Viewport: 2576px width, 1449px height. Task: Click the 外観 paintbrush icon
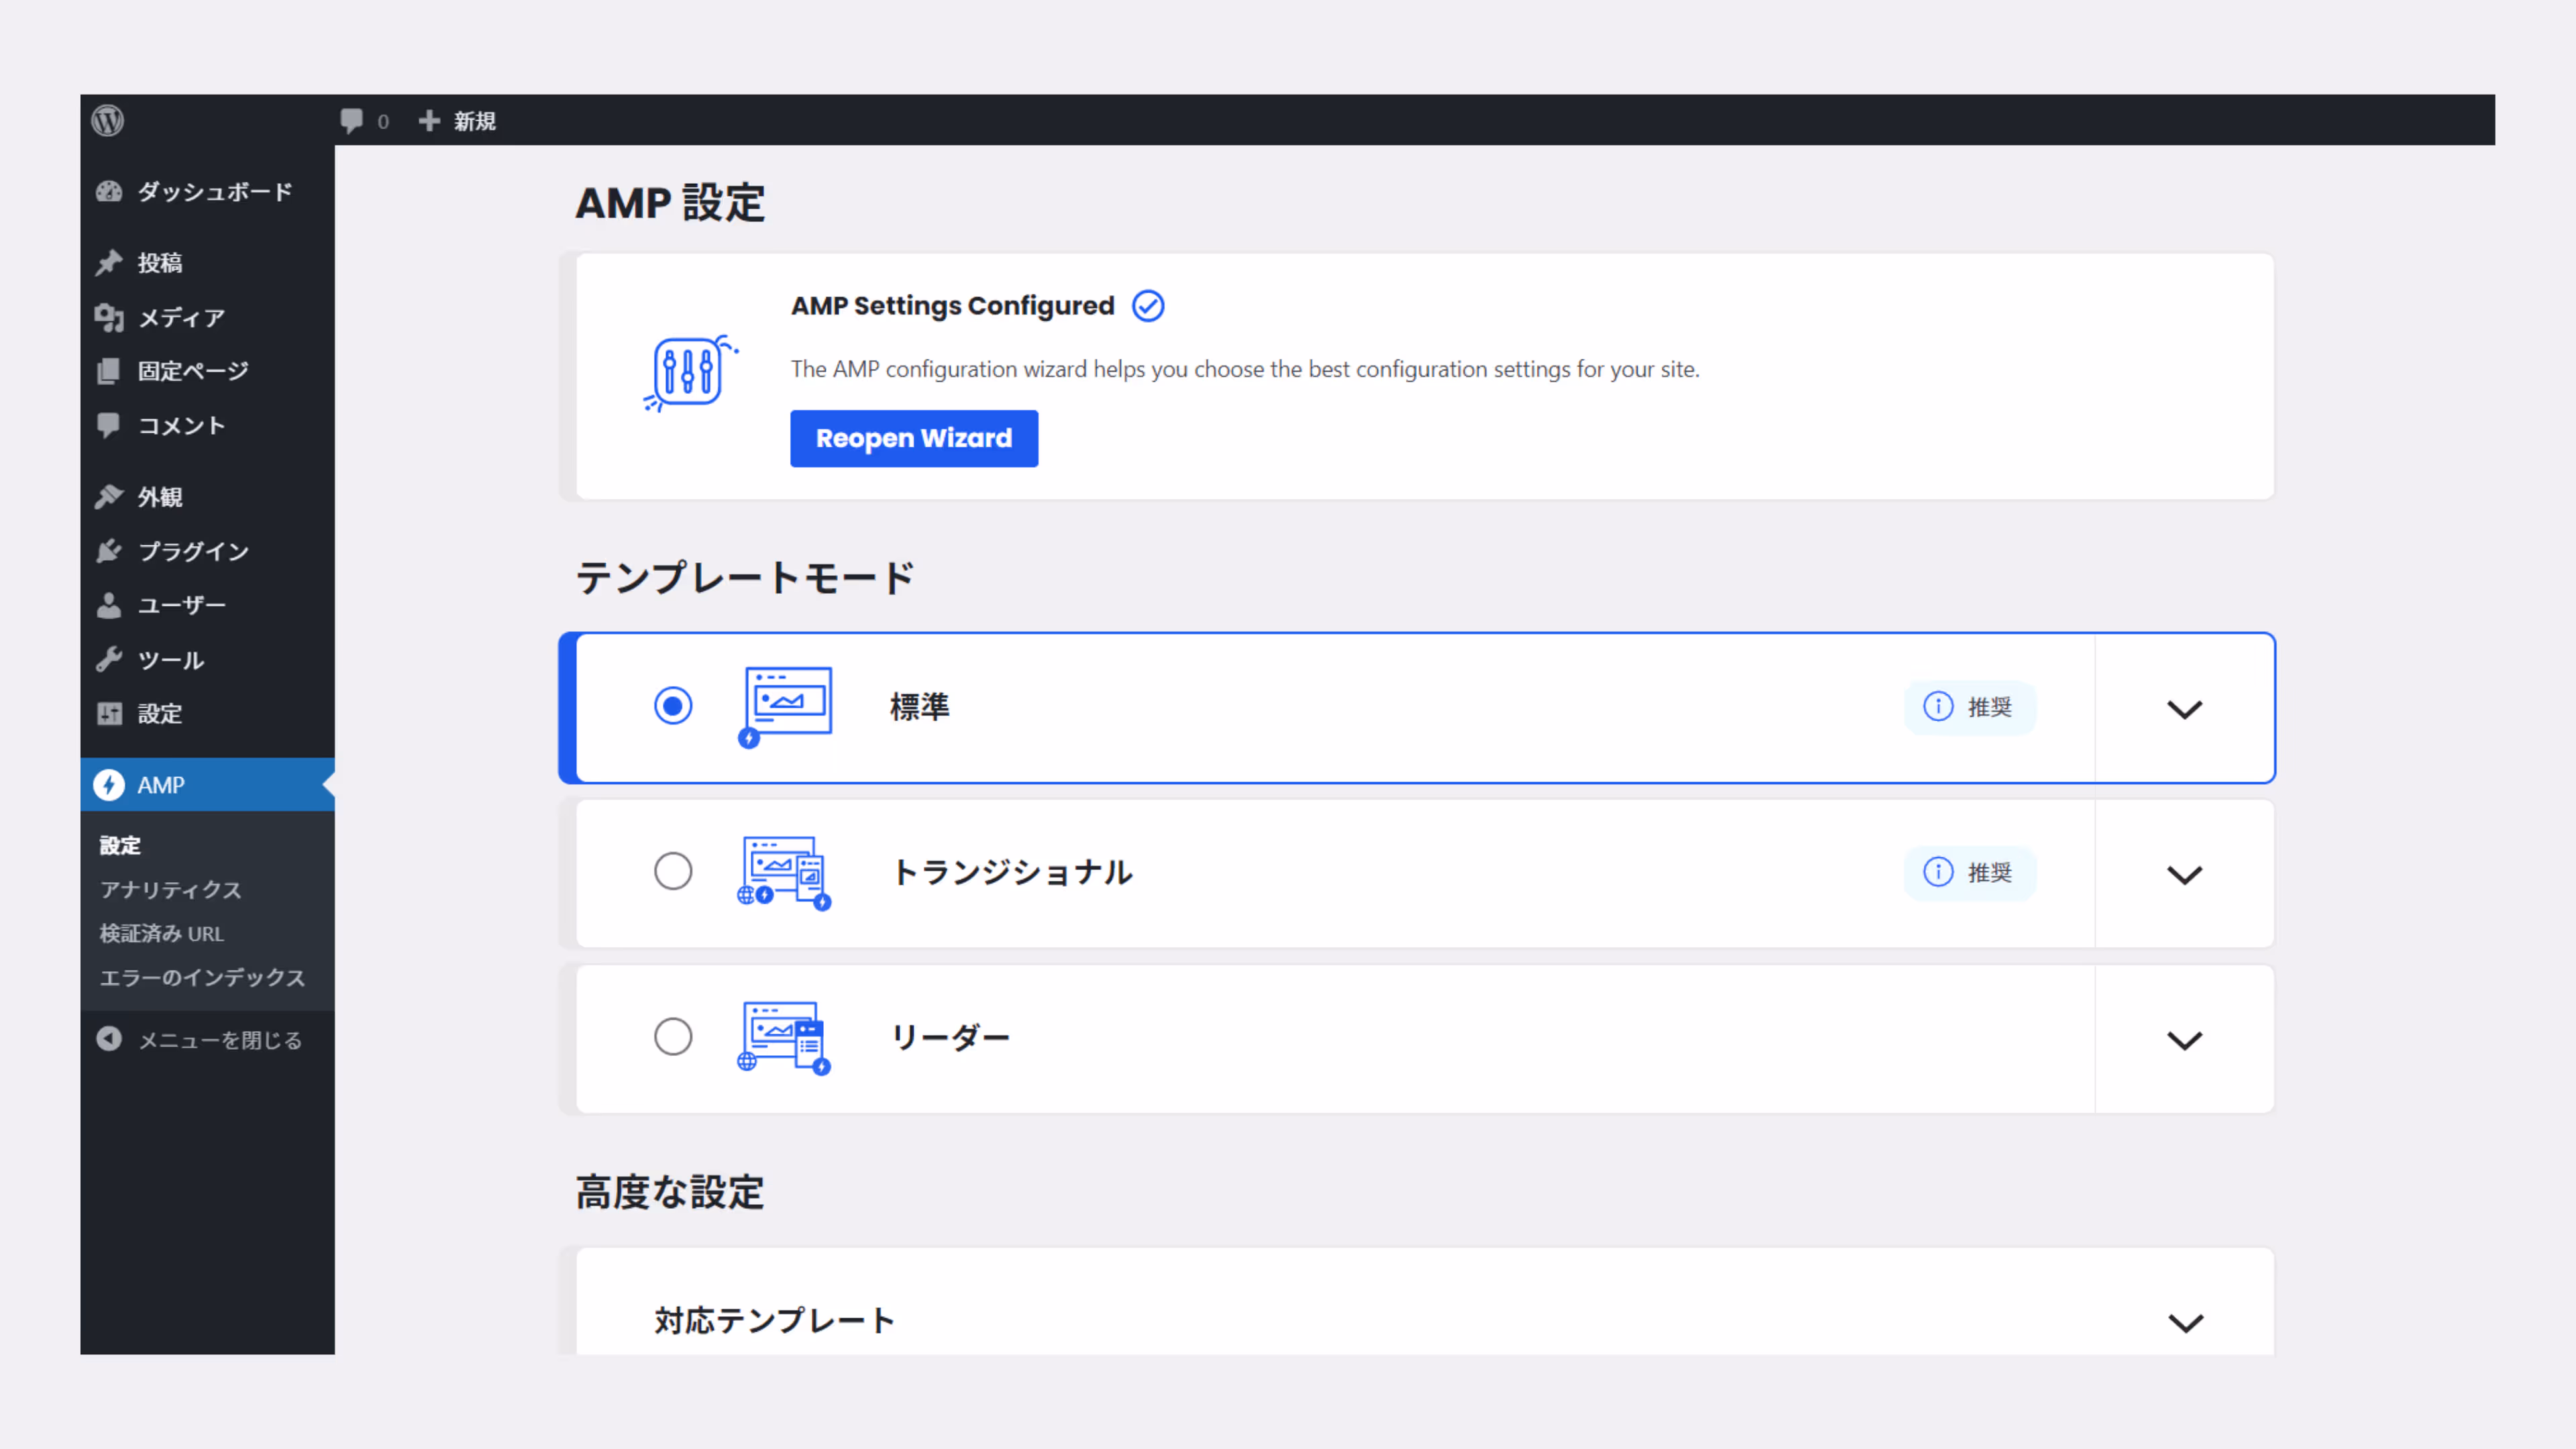(109, 497)
